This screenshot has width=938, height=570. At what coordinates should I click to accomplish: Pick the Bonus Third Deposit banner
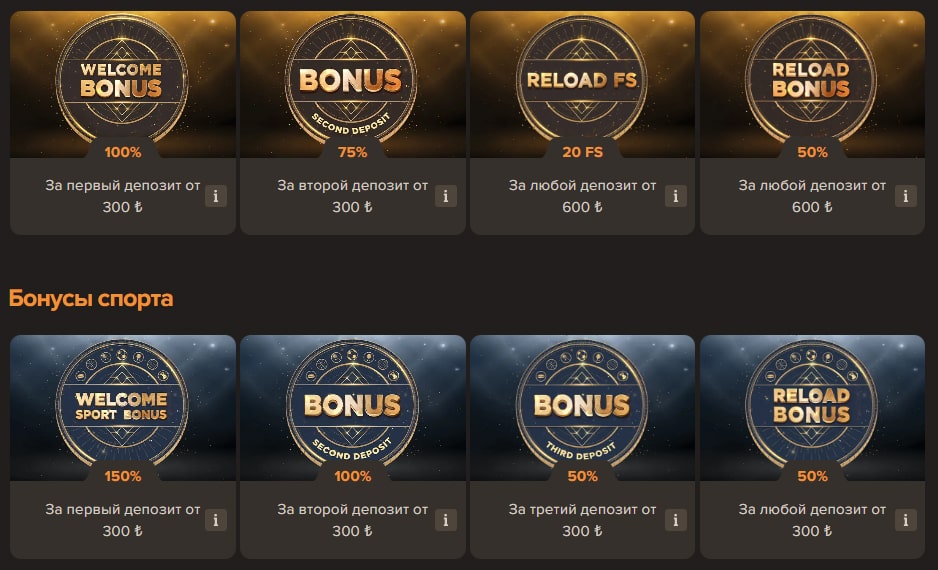(583, 408)
